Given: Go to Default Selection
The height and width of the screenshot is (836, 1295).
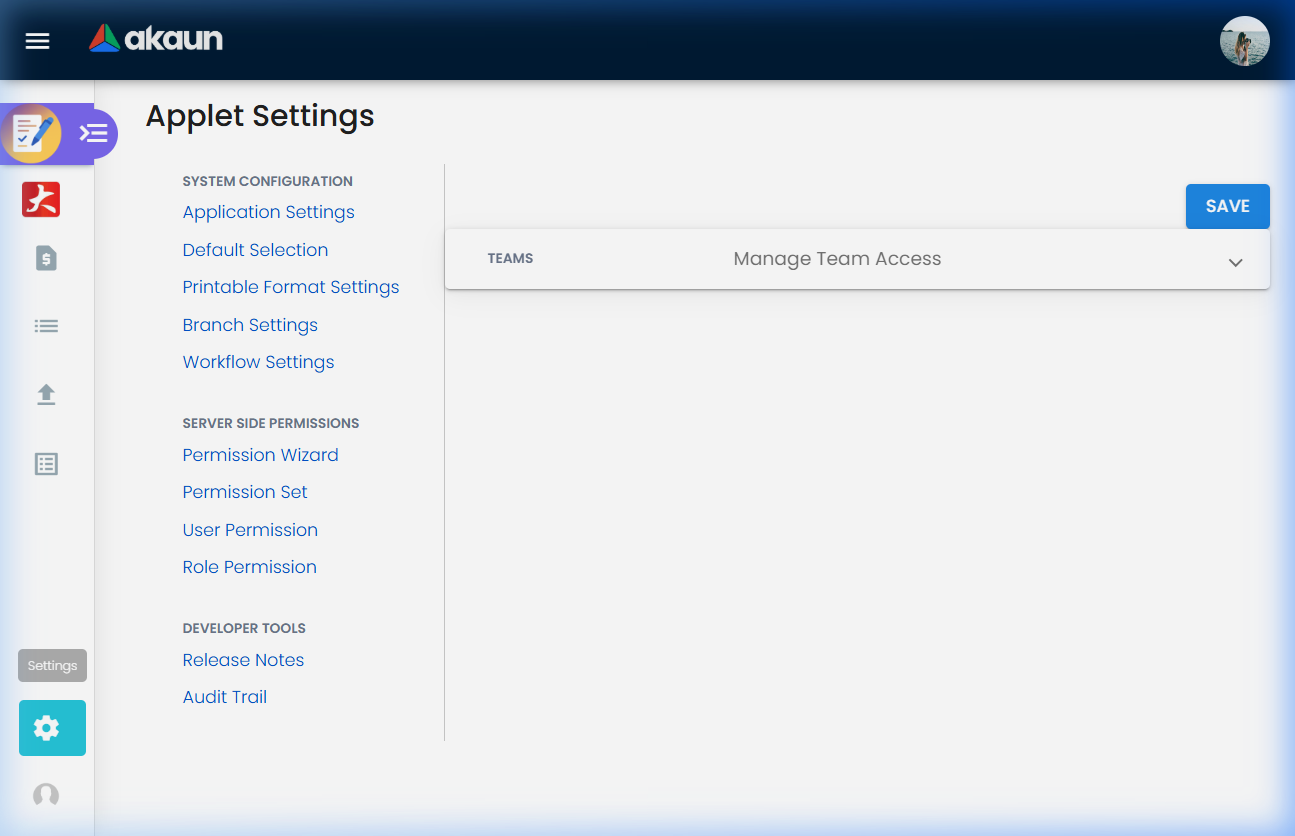Looking at the screenshot, I should tap(256, 250).
